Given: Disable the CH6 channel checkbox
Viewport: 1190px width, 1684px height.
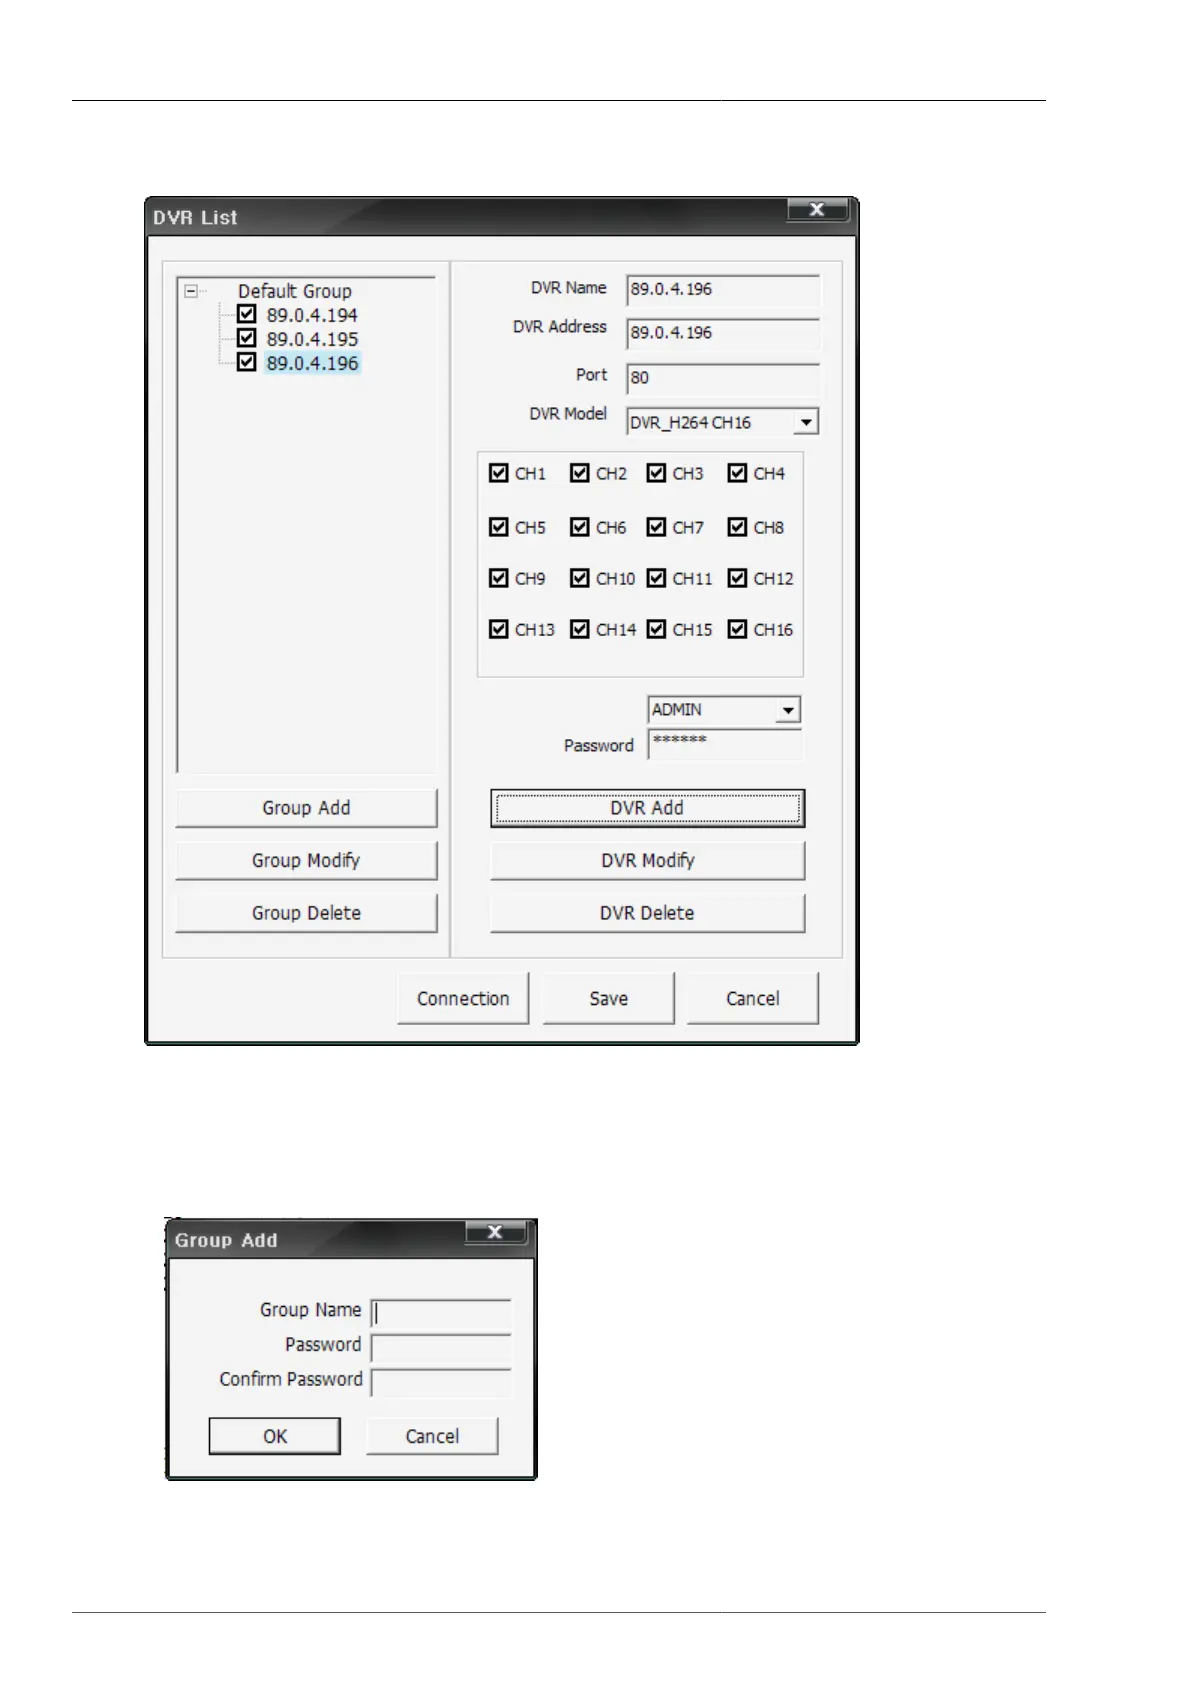Looking at the screenshot, I should 580,526.
